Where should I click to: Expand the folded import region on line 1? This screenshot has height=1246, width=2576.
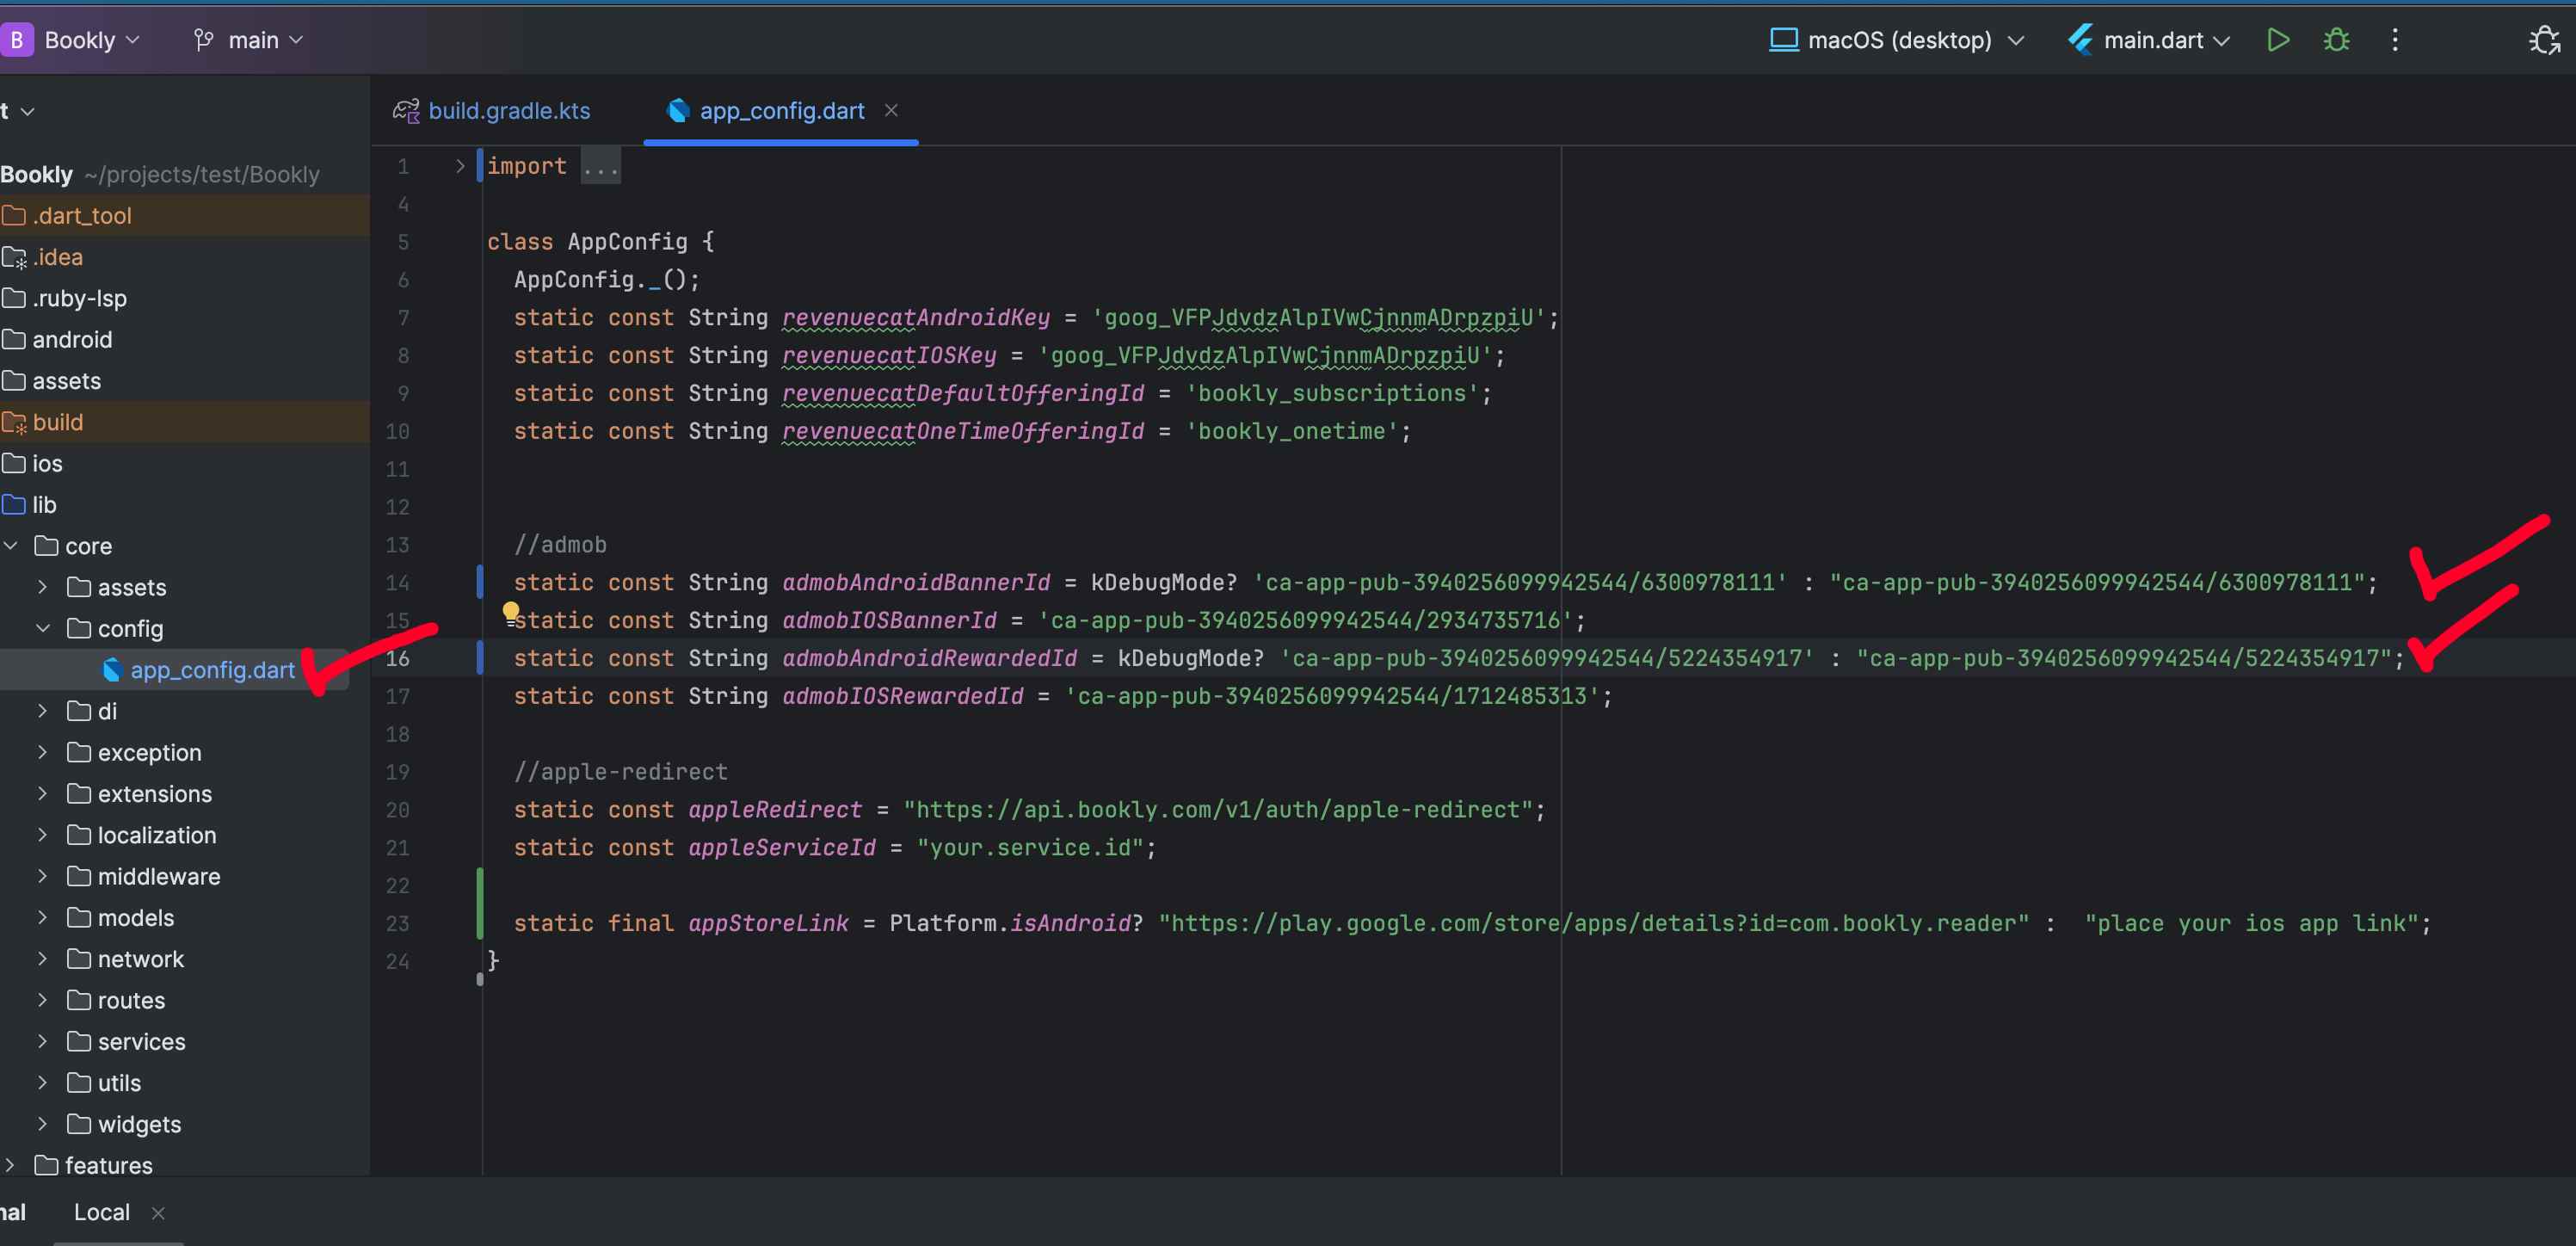click(460, 166)
